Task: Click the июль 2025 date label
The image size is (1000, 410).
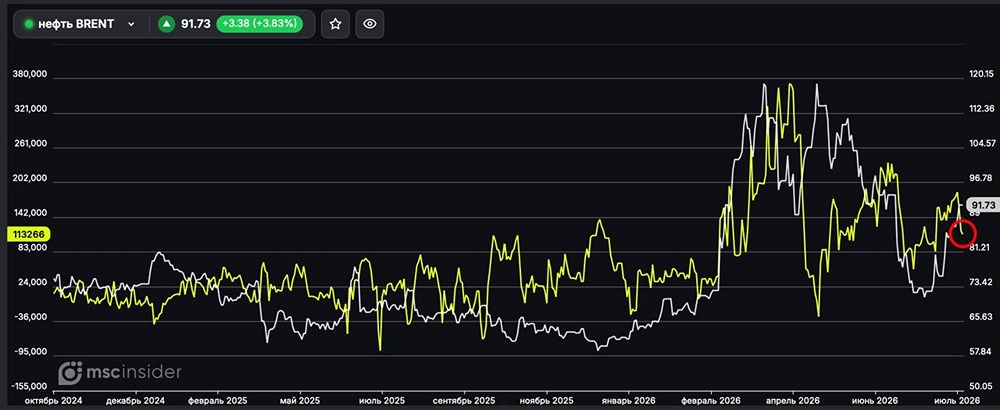Action: (x=382, y=401)
